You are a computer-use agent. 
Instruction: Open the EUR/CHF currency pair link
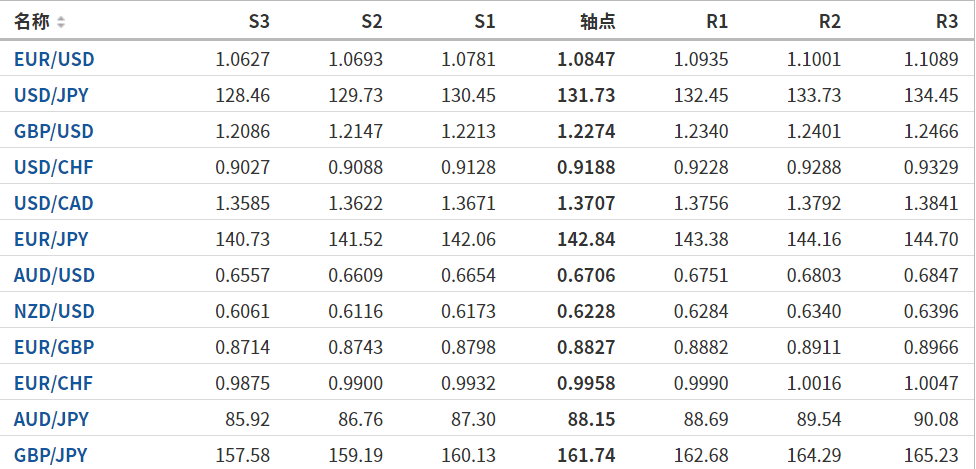click(x=53, y=383)
